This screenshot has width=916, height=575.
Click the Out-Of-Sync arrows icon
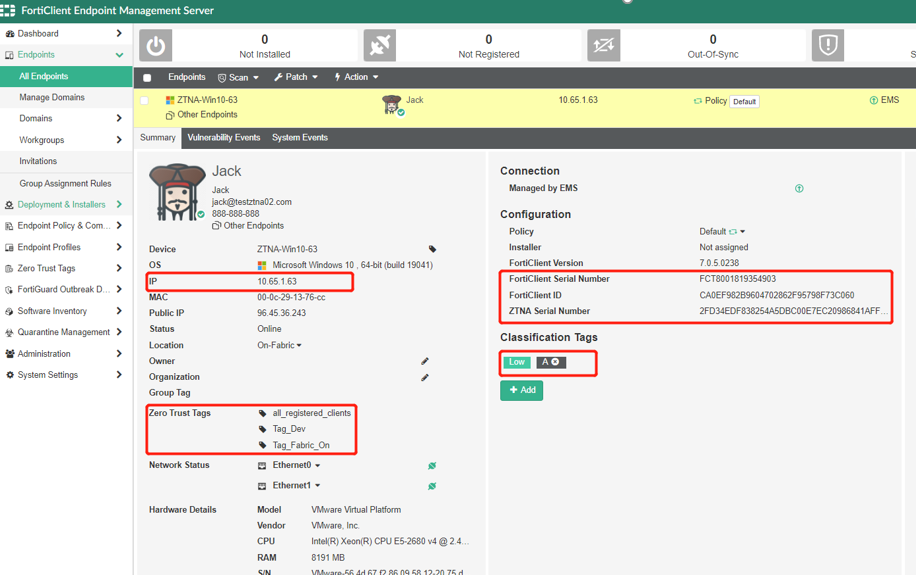pos(603,45)
